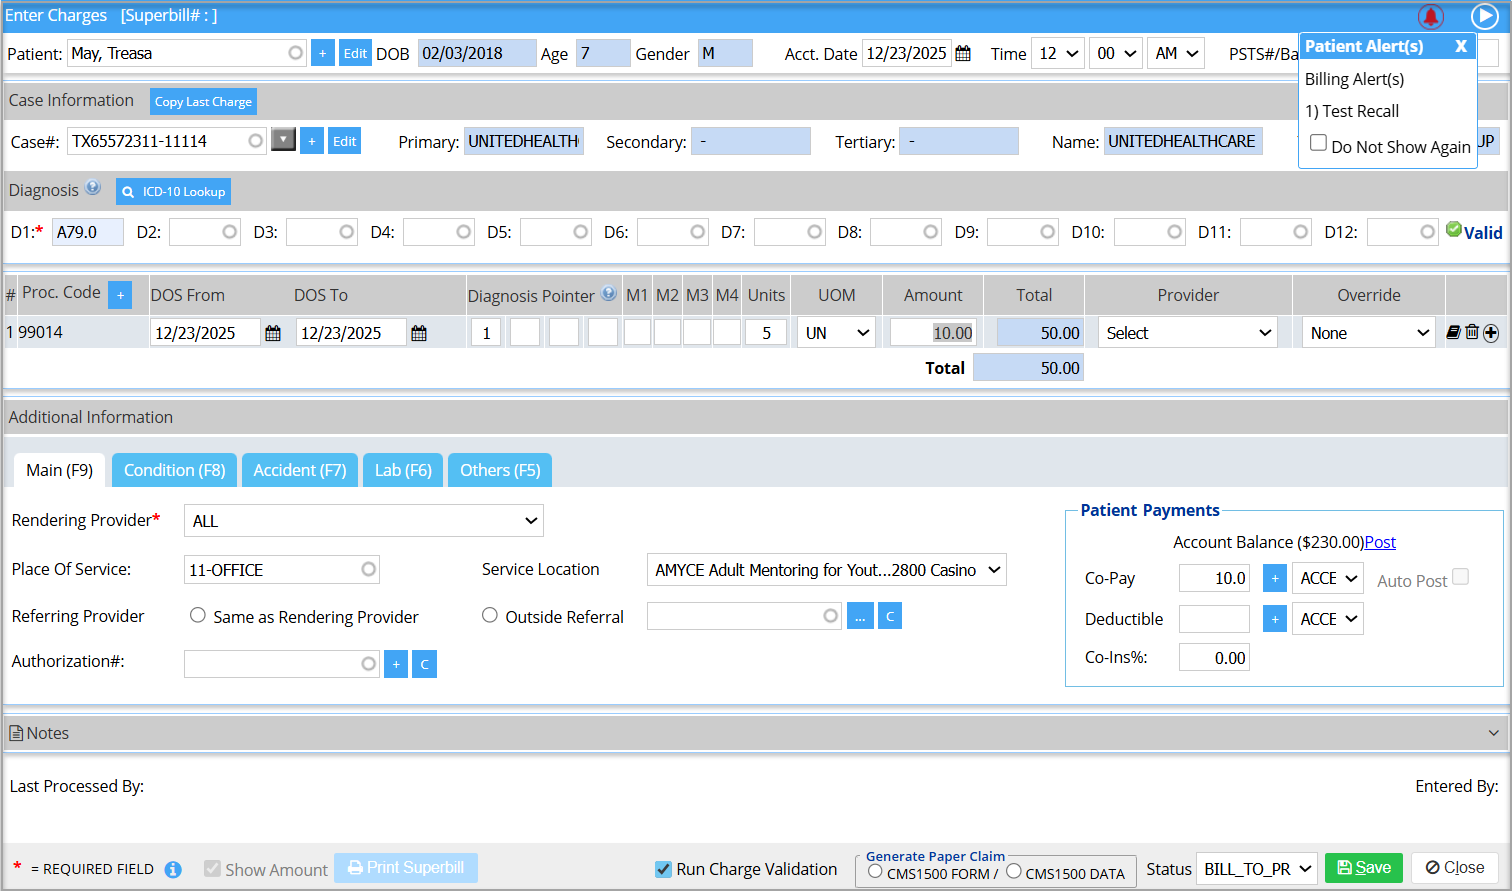Click the play icon in the title bar
The image size is (1512, 891).
[x=1484, y=17]
